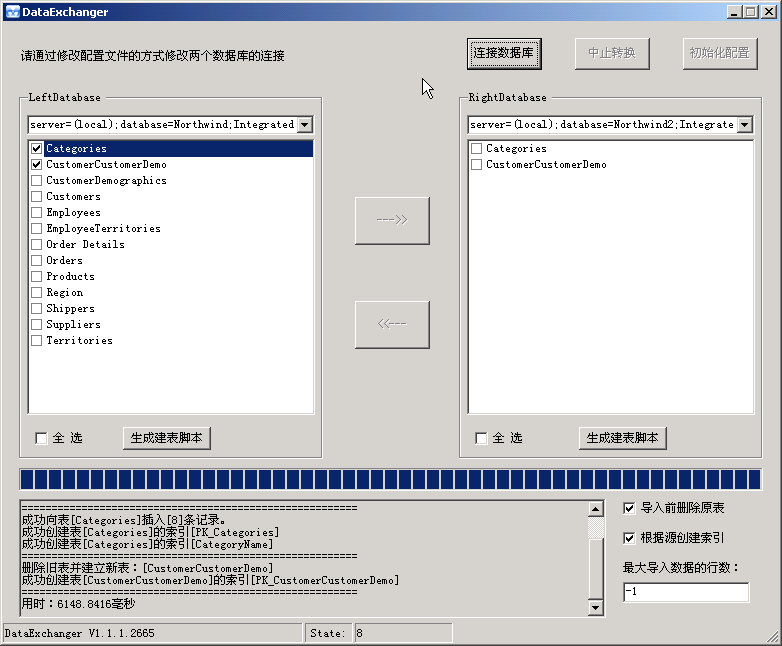Close the DataExchanger window

coord(770,12)
